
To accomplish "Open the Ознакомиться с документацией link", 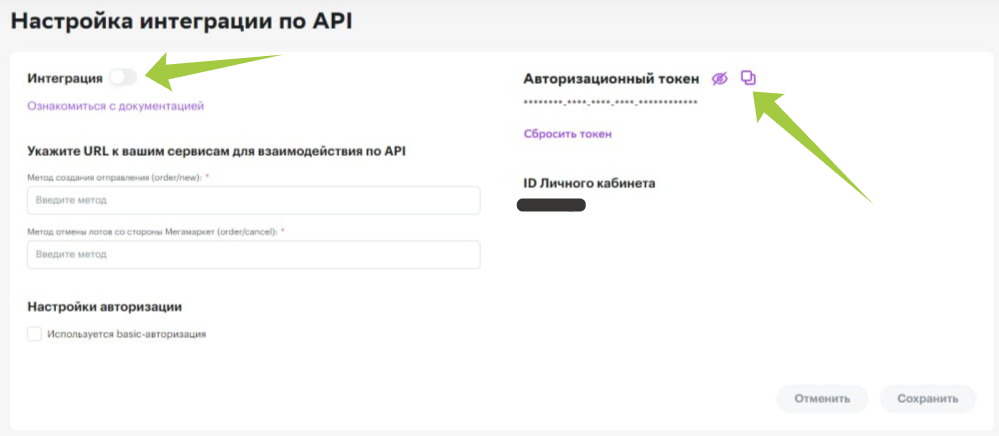I will tap(115, 104).
